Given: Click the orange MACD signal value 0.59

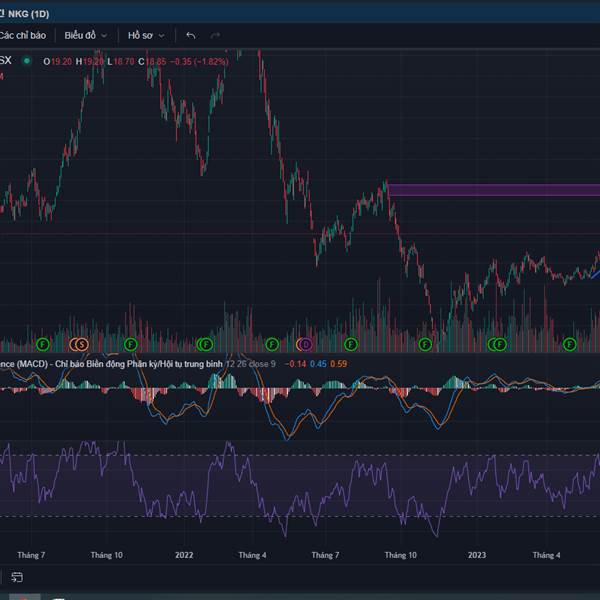Looking at the screenshot, I should coord(338,363).
